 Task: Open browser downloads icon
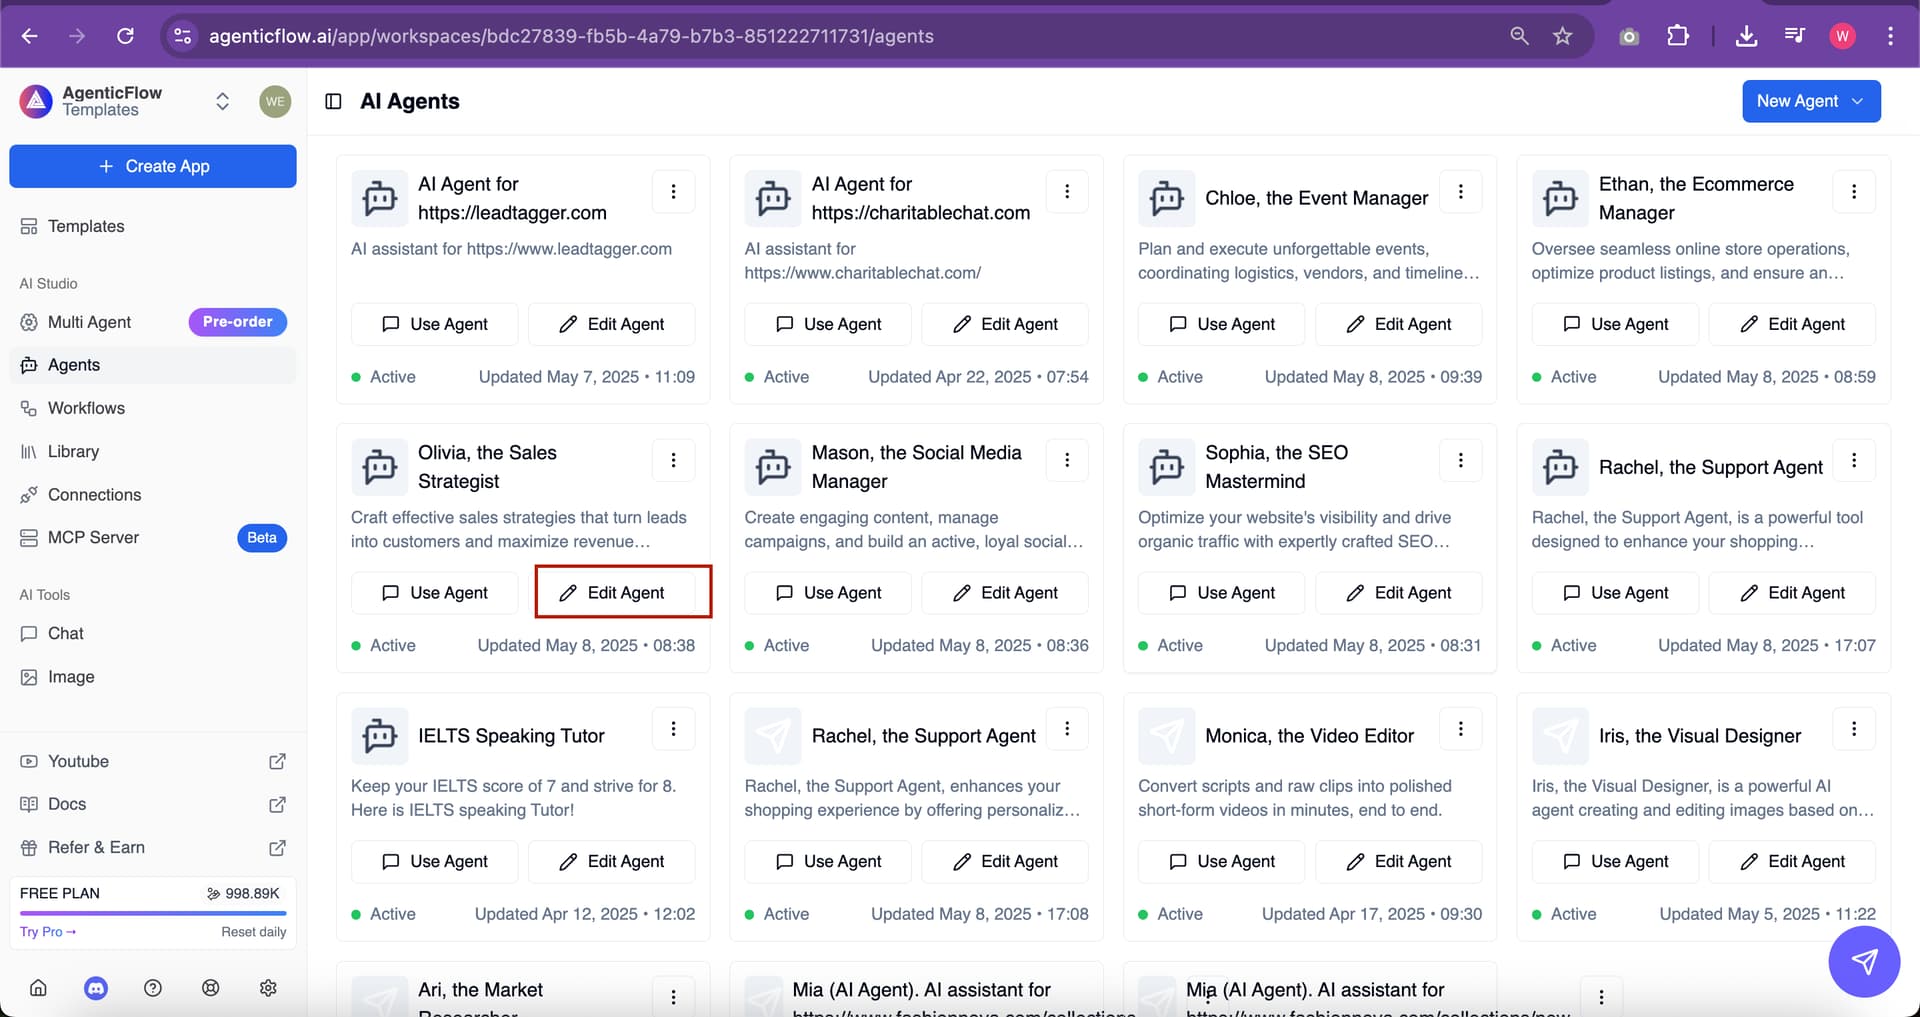tap(1746, 36)
